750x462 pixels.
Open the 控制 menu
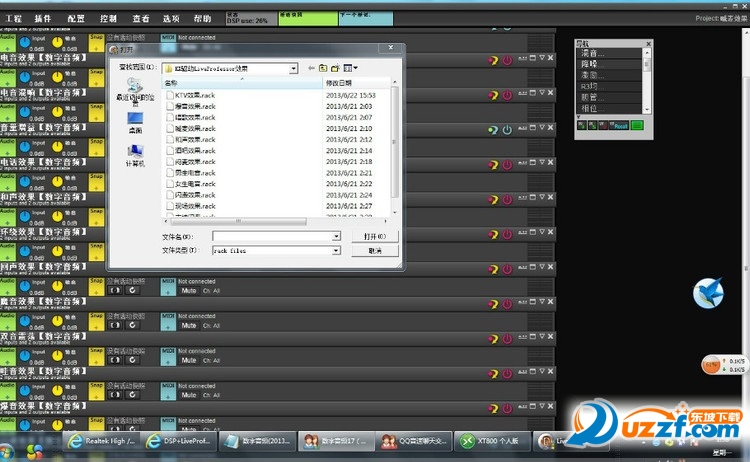[108, 19]
